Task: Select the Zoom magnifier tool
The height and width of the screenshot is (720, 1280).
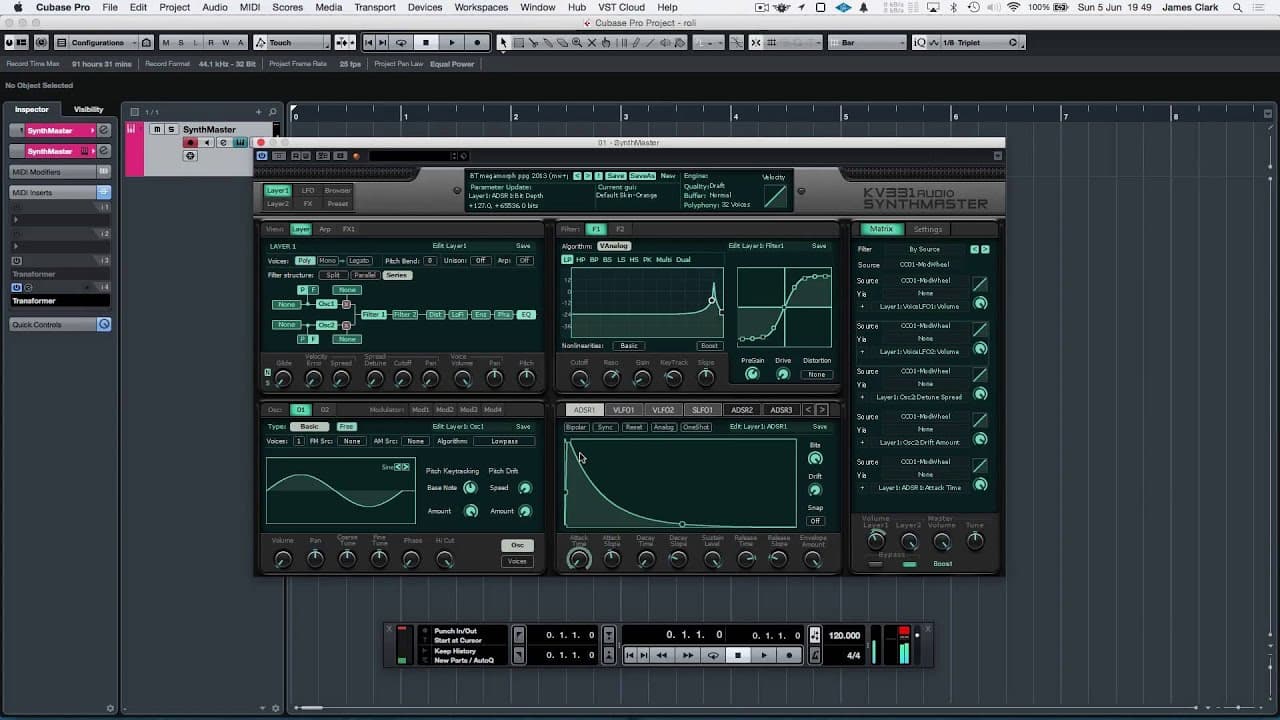Action: point(577,43)
